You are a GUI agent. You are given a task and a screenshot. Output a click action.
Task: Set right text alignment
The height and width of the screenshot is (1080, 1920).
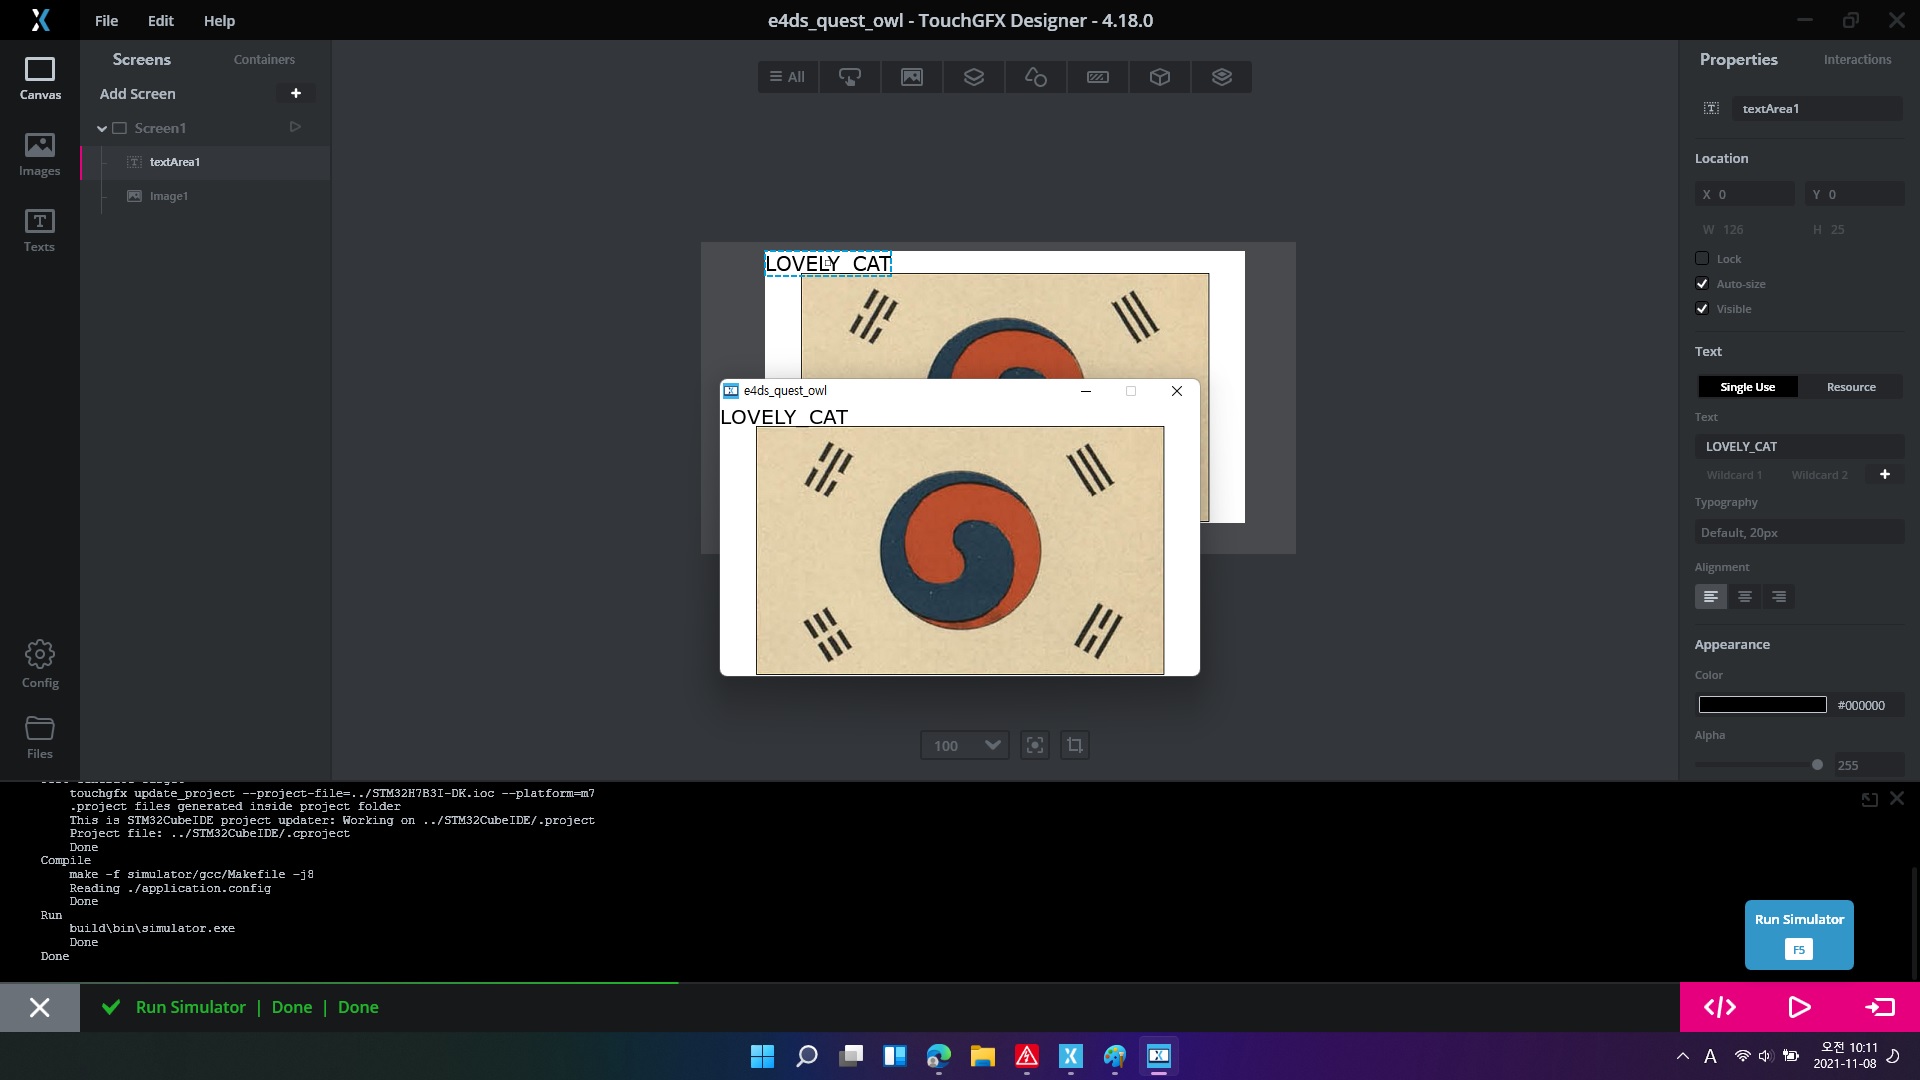pos(1779,596)
